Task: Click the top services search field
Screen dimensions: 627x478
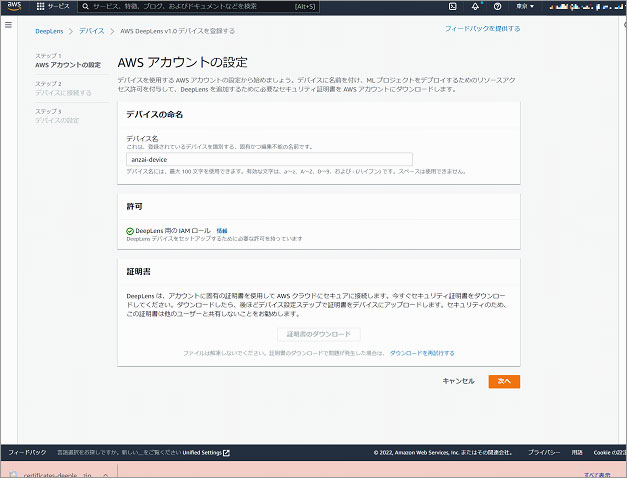Action: click(x=198, y=6)
